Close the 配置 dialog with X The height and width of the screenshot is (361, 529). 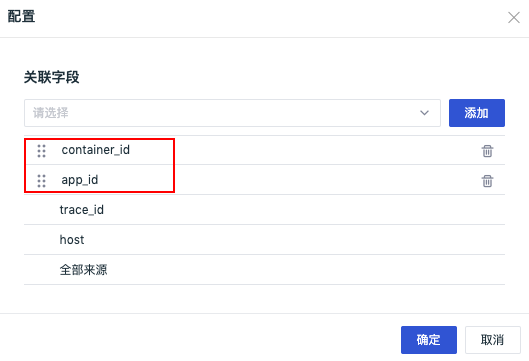click(x=513, y=18)
